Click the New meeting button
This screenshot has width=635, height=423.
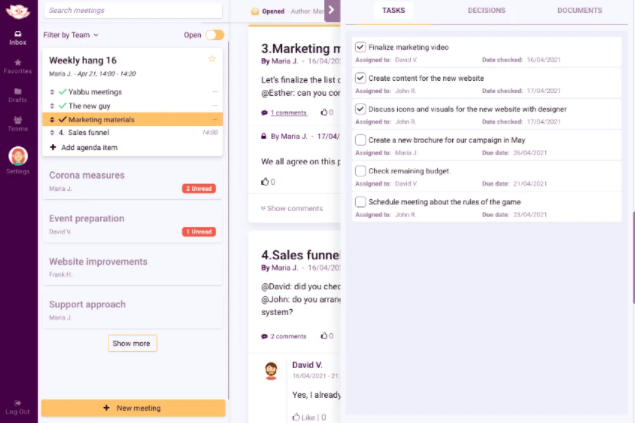coord(133,408)
